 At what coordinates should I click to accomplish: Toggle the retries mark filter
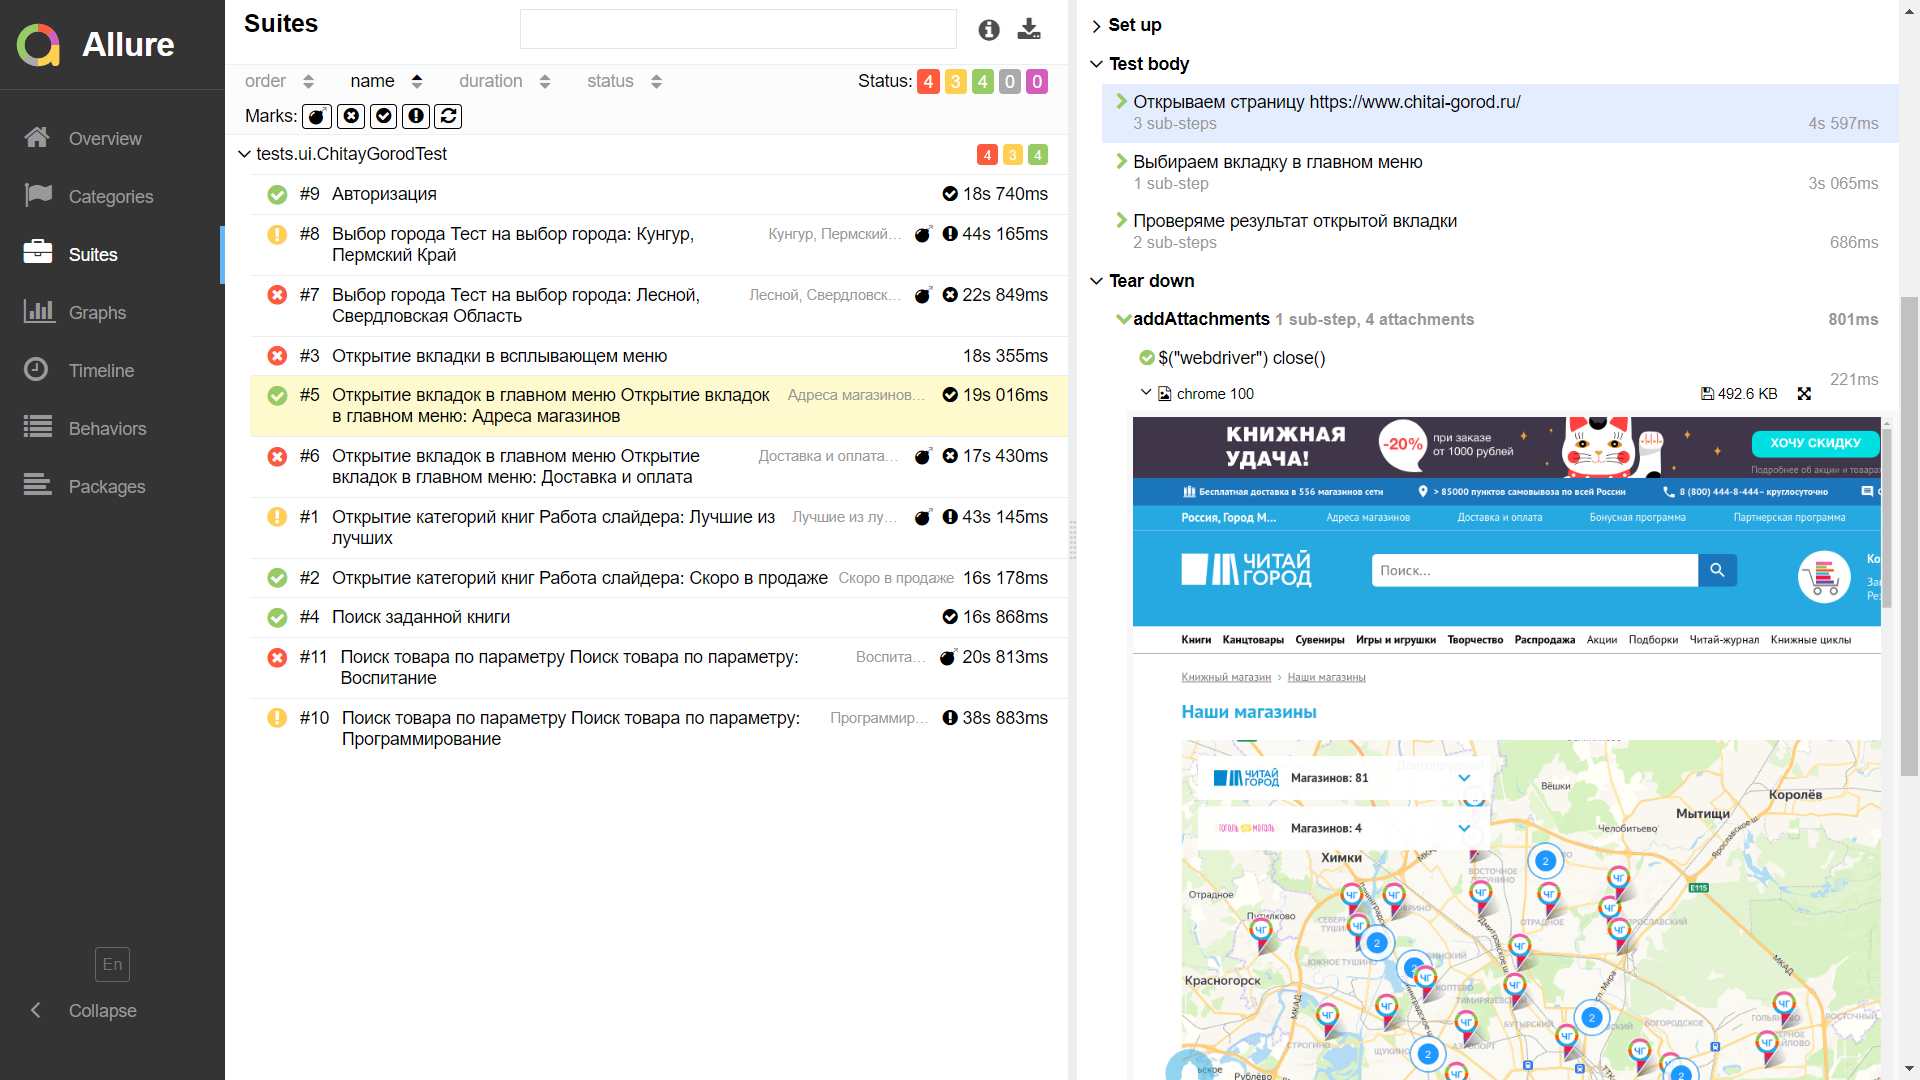[449, 116]
